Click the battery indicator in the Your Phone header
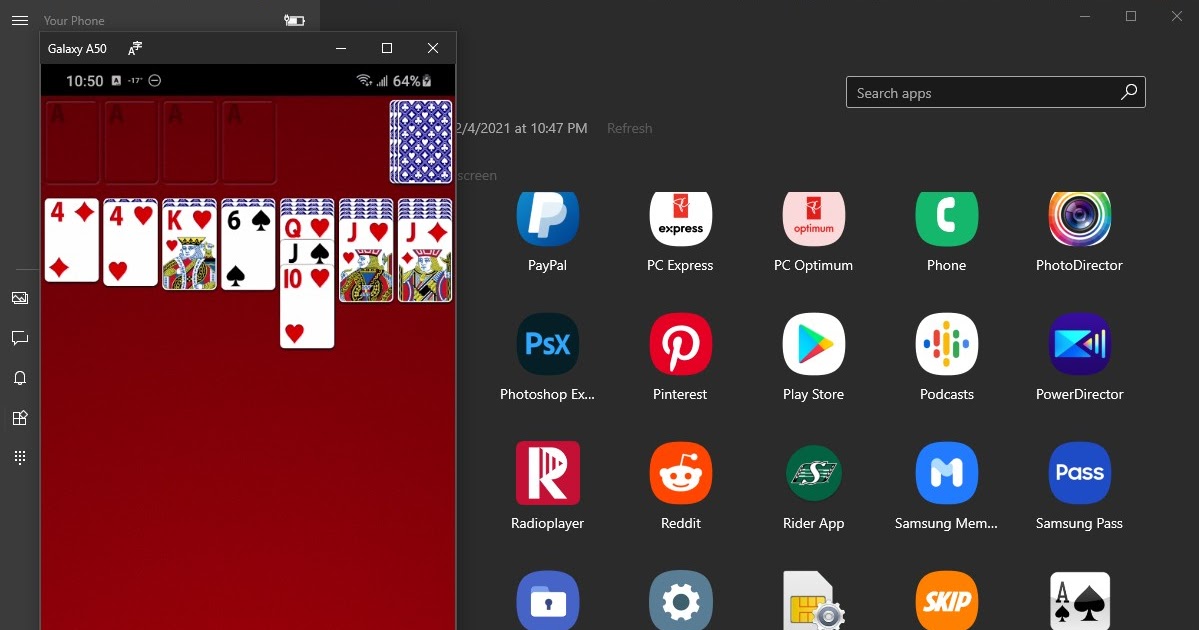1199x630 pixels. [294, 18]
